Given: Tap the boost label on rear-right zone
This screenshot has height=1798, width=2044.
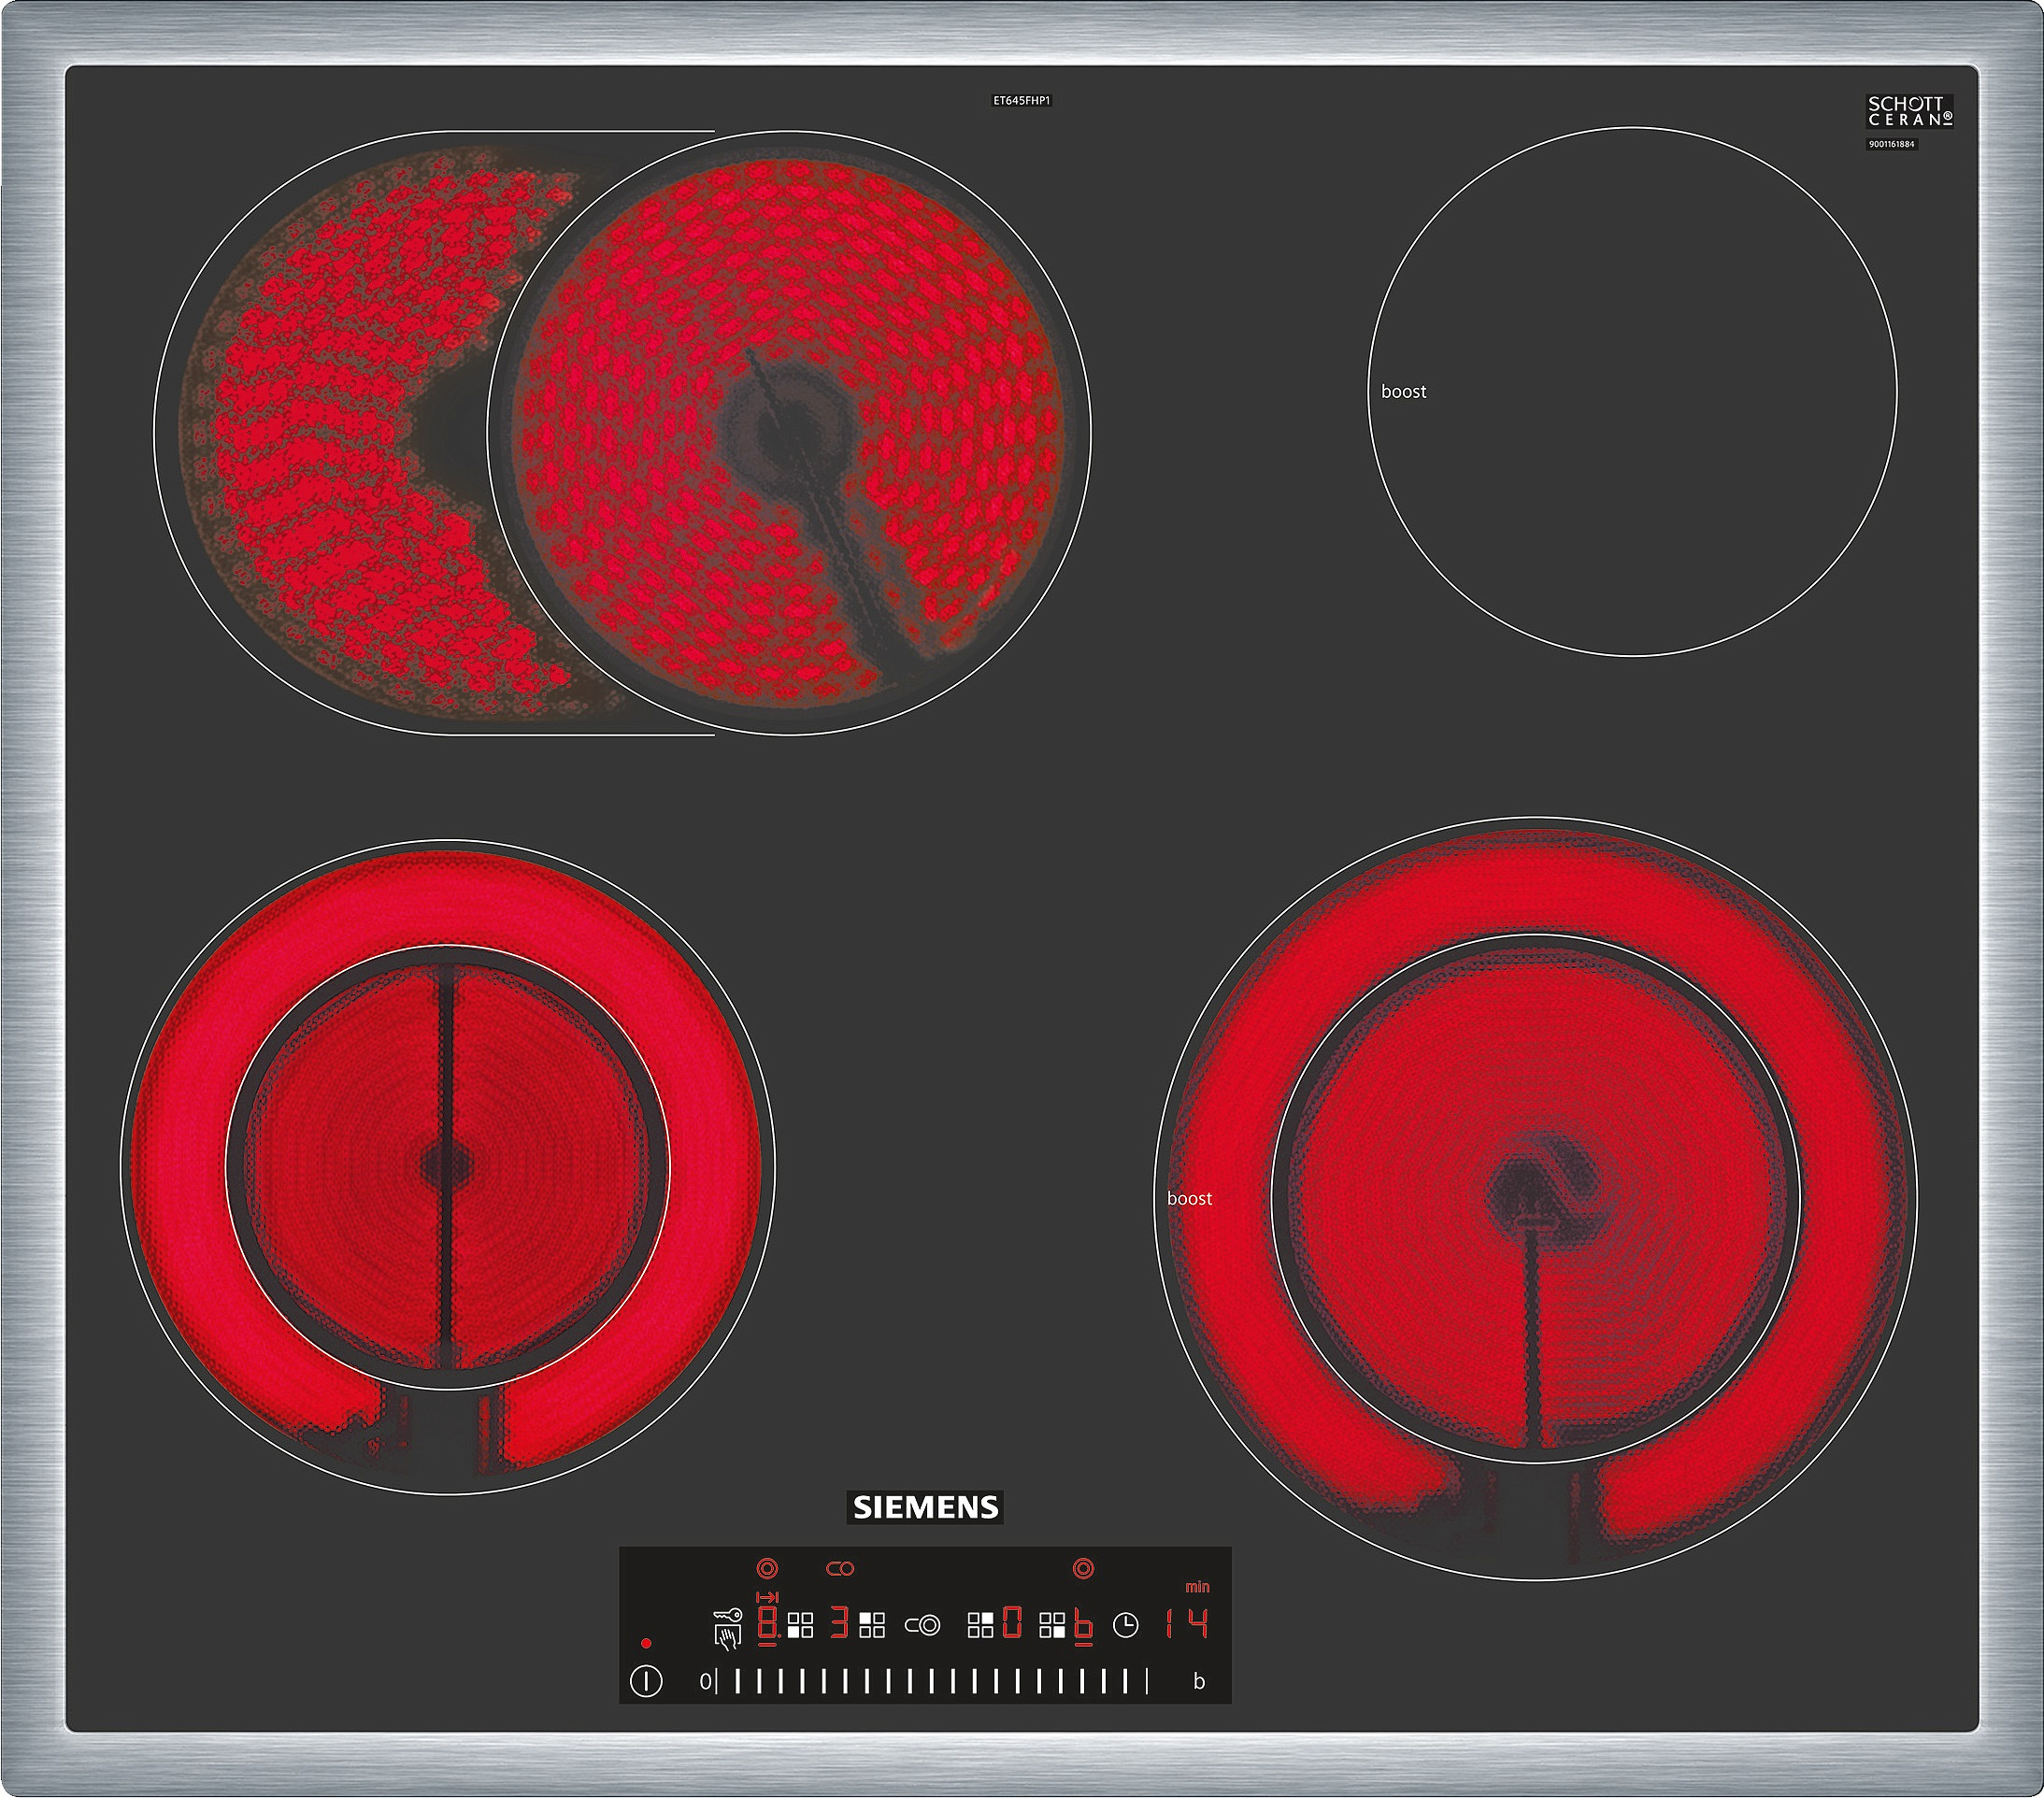Looking at the screenshot, I should point(1403,392).
